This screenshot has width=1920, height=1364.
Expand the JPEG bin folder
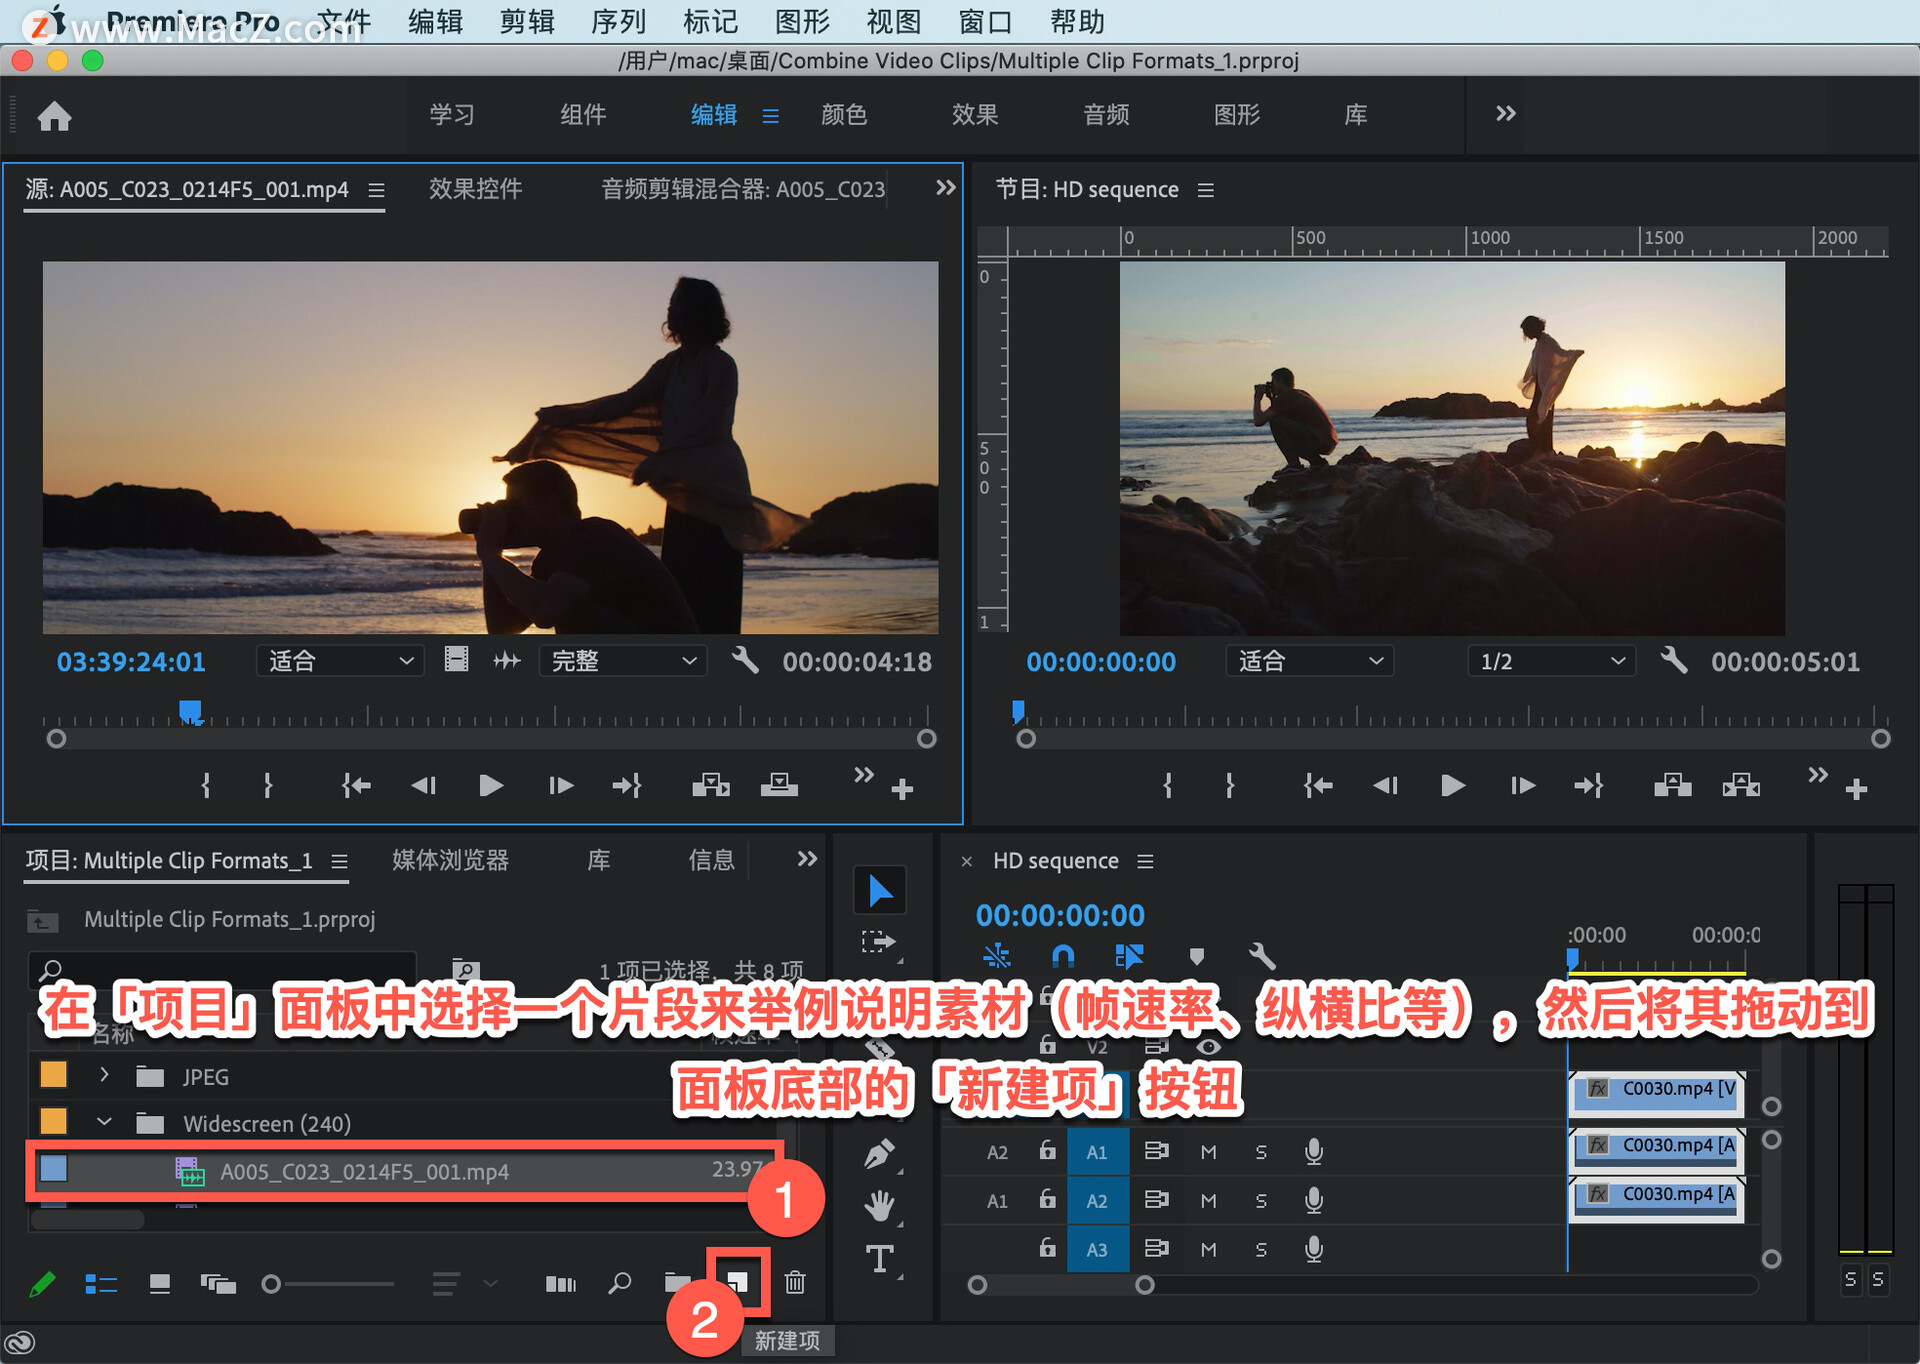tap(104, 1075)
